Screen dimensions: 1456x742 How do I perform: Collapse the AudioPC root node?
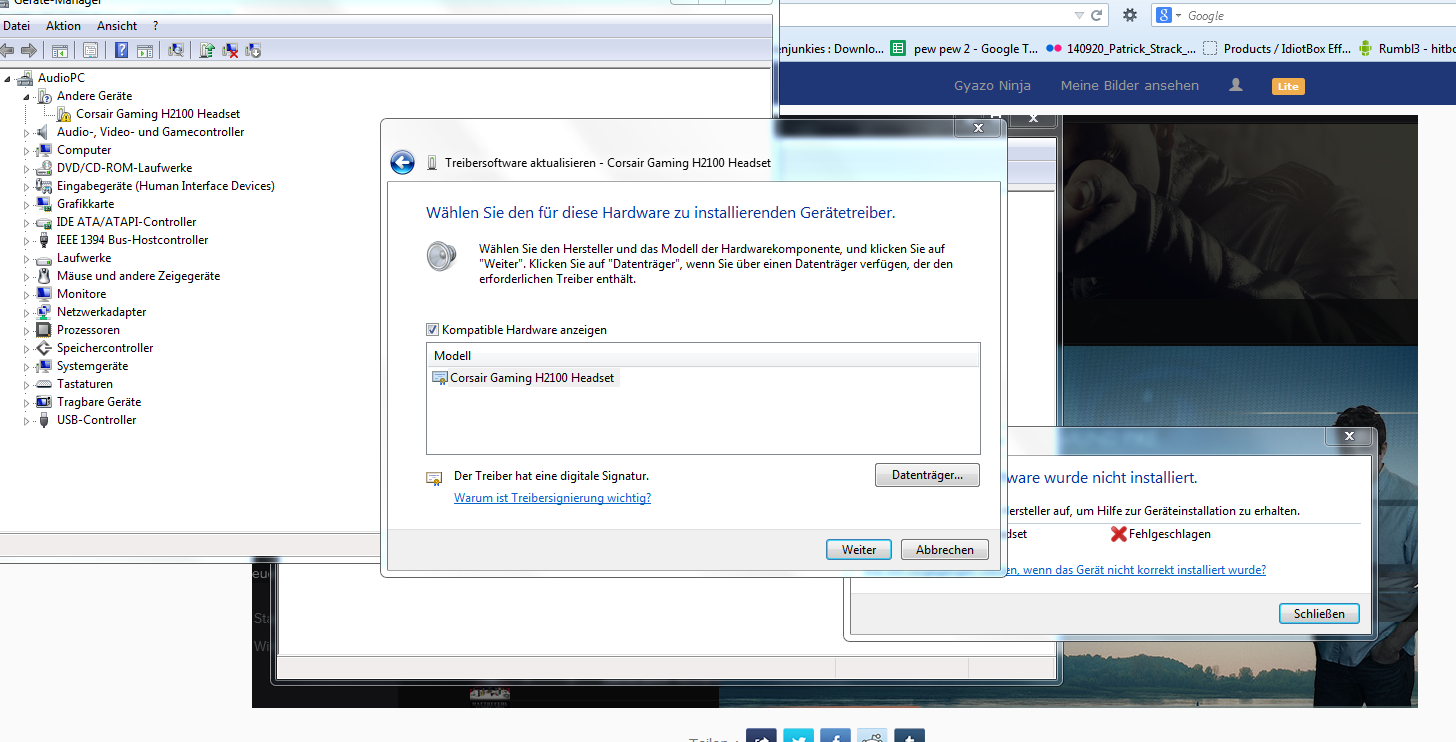8,78
